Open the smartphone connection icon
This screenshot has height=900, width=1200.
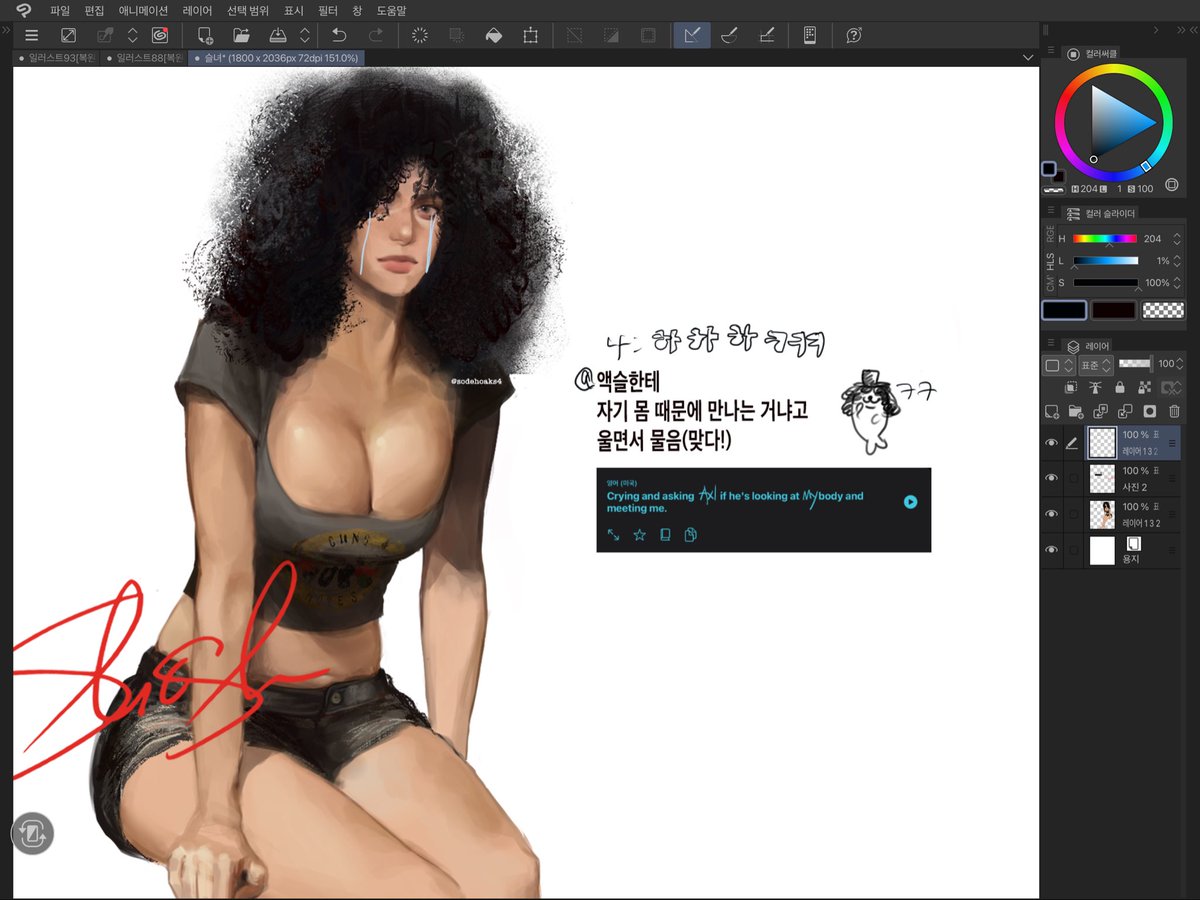(810, 35)
